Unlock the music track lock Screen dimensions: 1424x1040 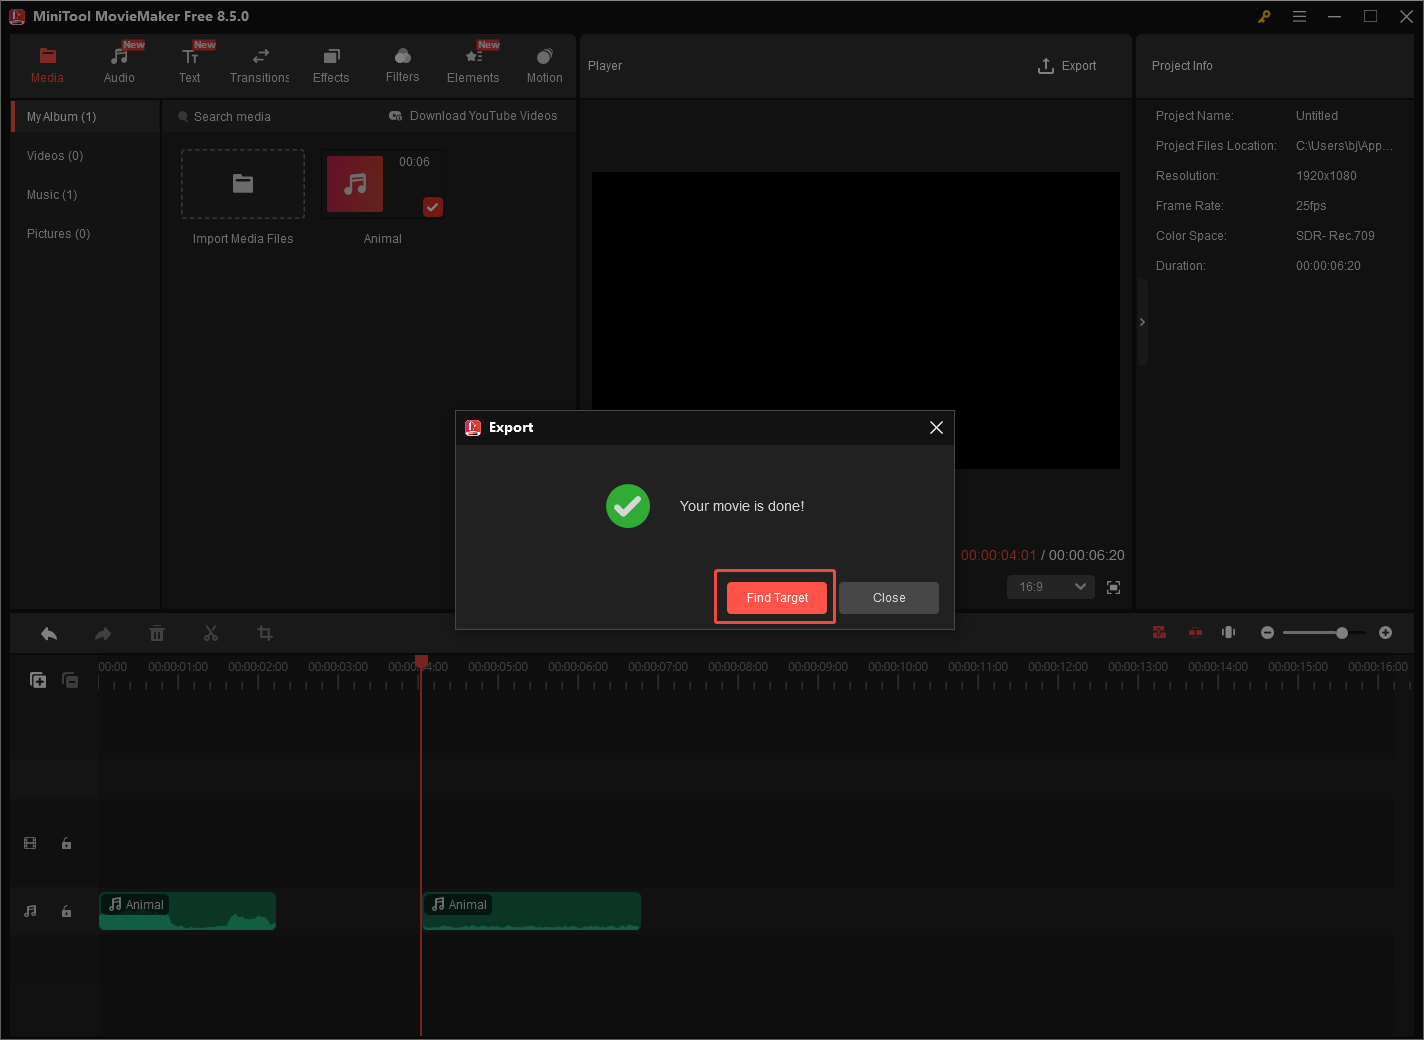click(66, 911)
